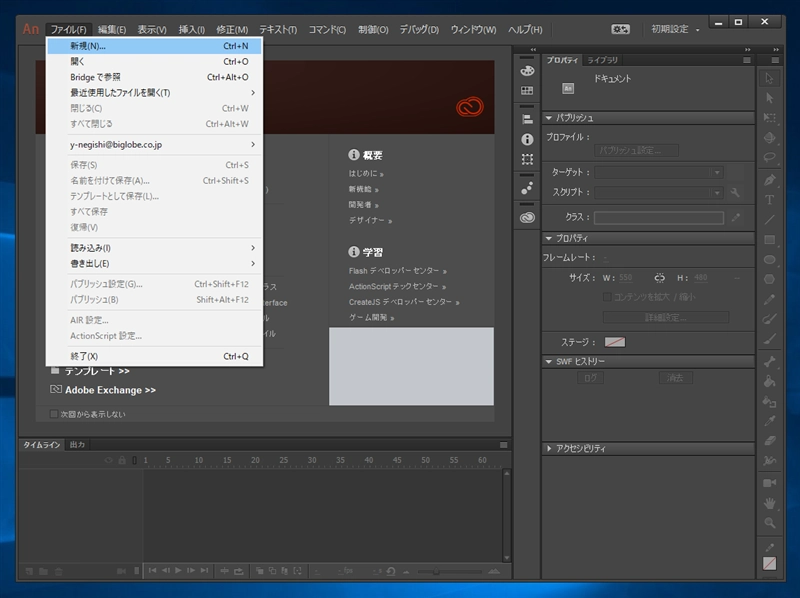Select the Lasso tool

(769, 157)
